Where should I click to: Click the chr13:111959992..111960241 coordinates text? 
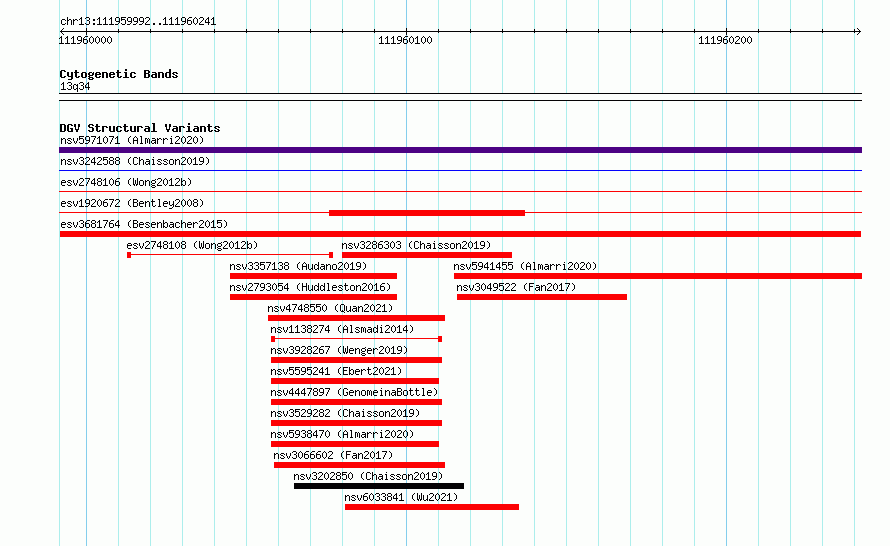point(138,22)
